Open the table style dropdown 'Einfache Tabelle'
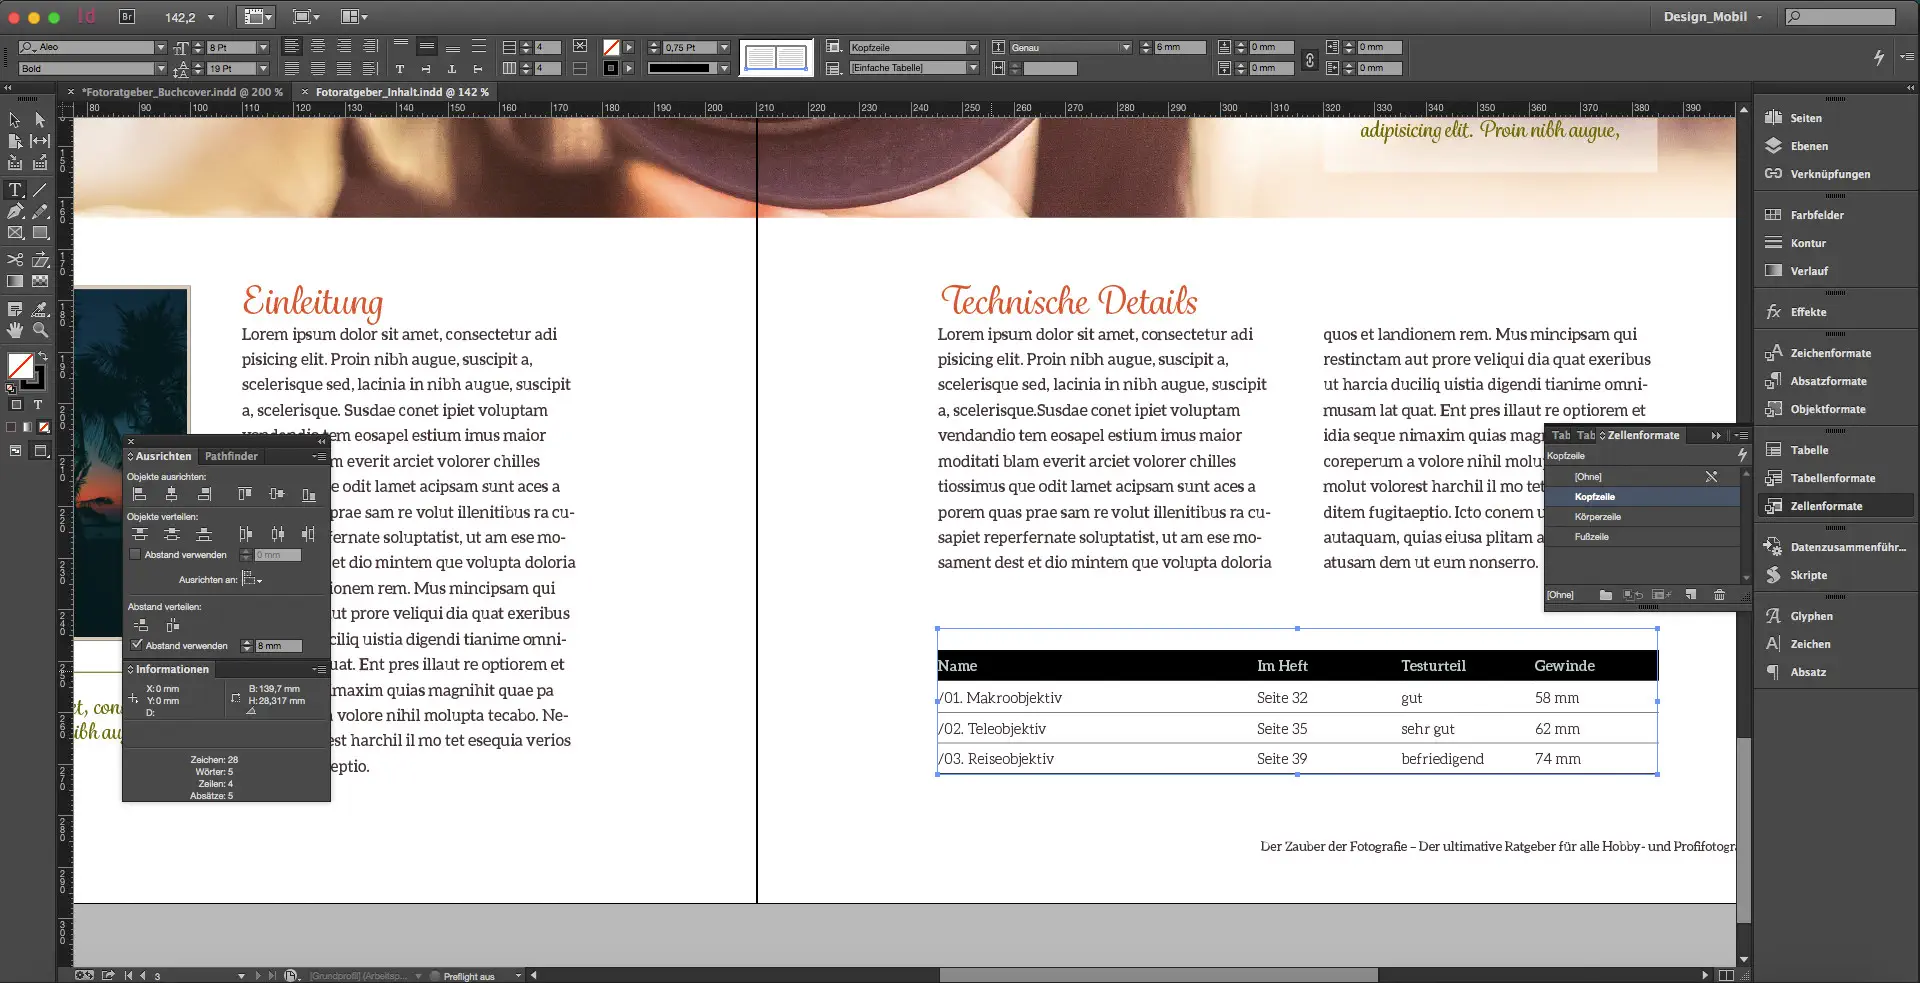Viewport: 1920px width, 983px height. (x=973, y=68)
